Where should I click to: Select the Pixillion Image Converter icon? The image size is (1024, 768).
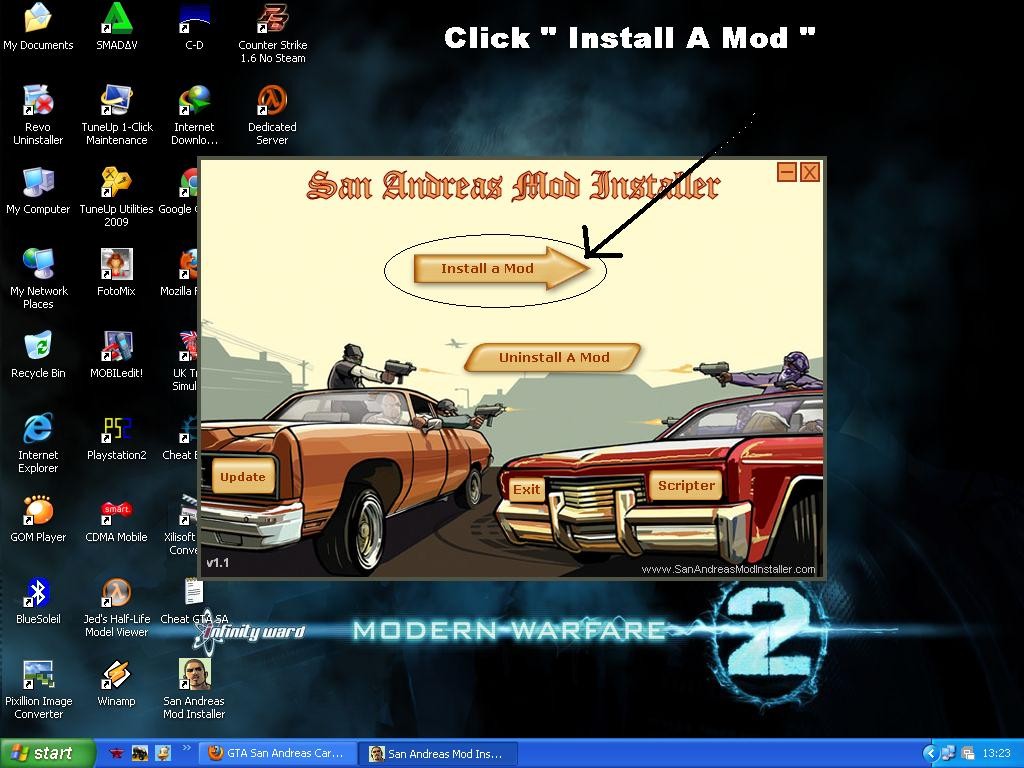[x=38, y=689]
